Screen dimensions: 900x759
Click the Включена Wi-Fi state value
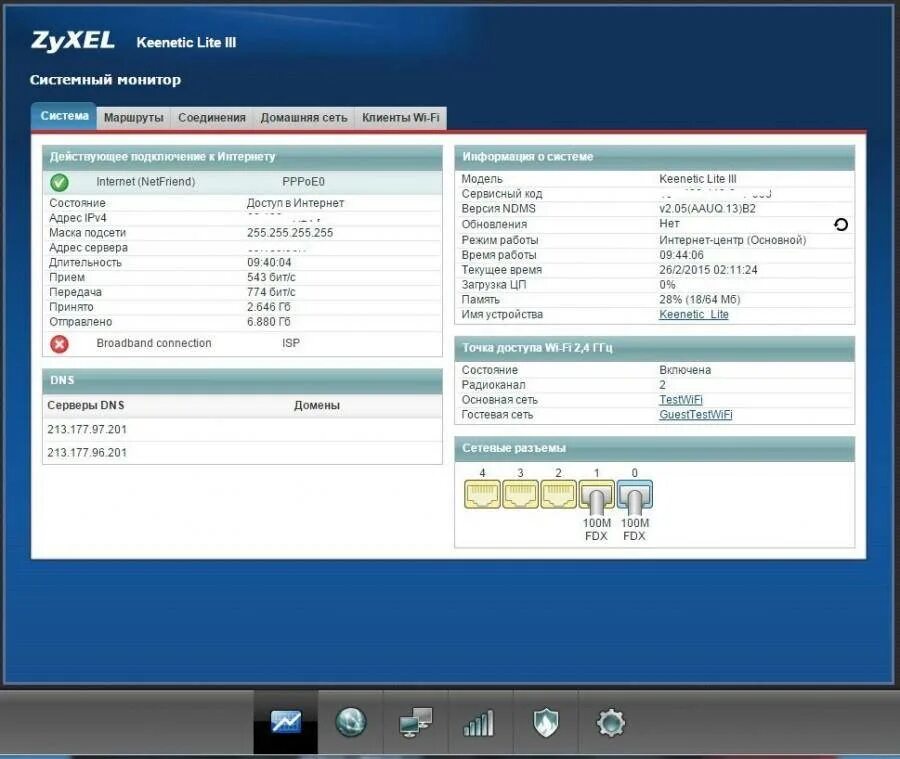[x=685, y=370]
